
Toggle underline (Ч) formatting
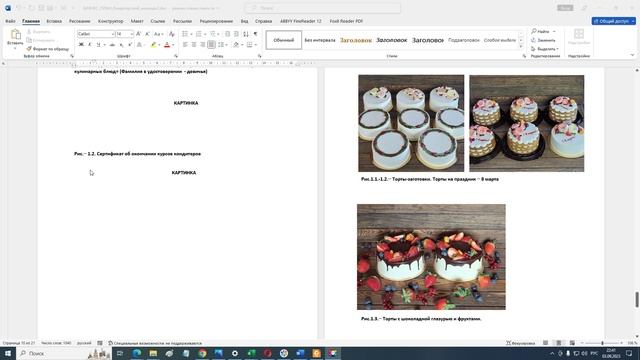click(x=98, y=45)
